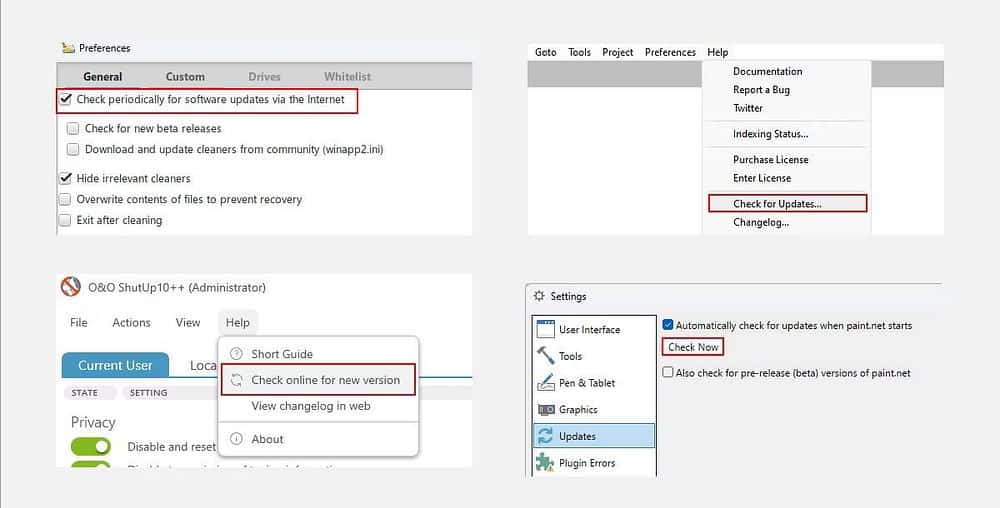Screen dimensions: 1000x508
Task: Open the Actions menu
Action: (131, 323)
